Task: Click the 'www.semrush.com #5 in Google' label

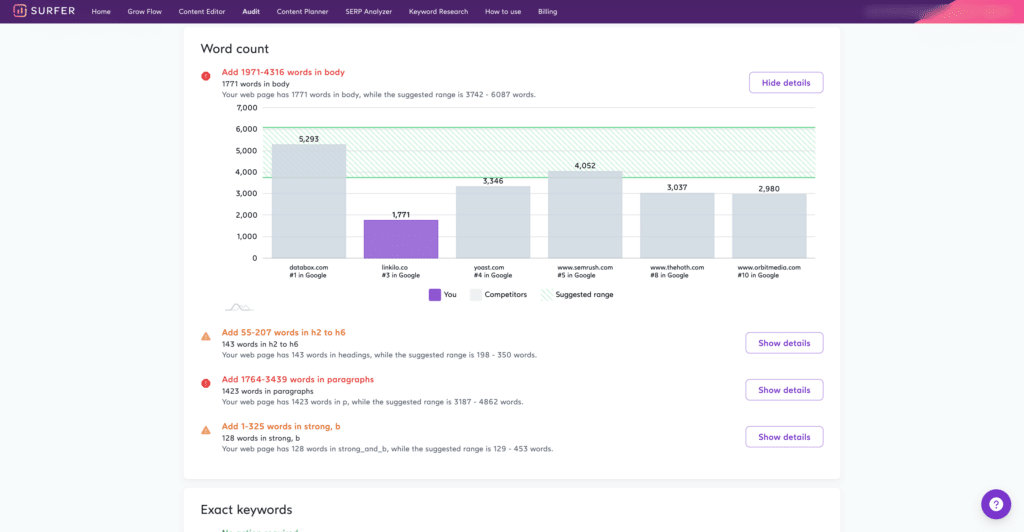Action: tap(585, 271)
